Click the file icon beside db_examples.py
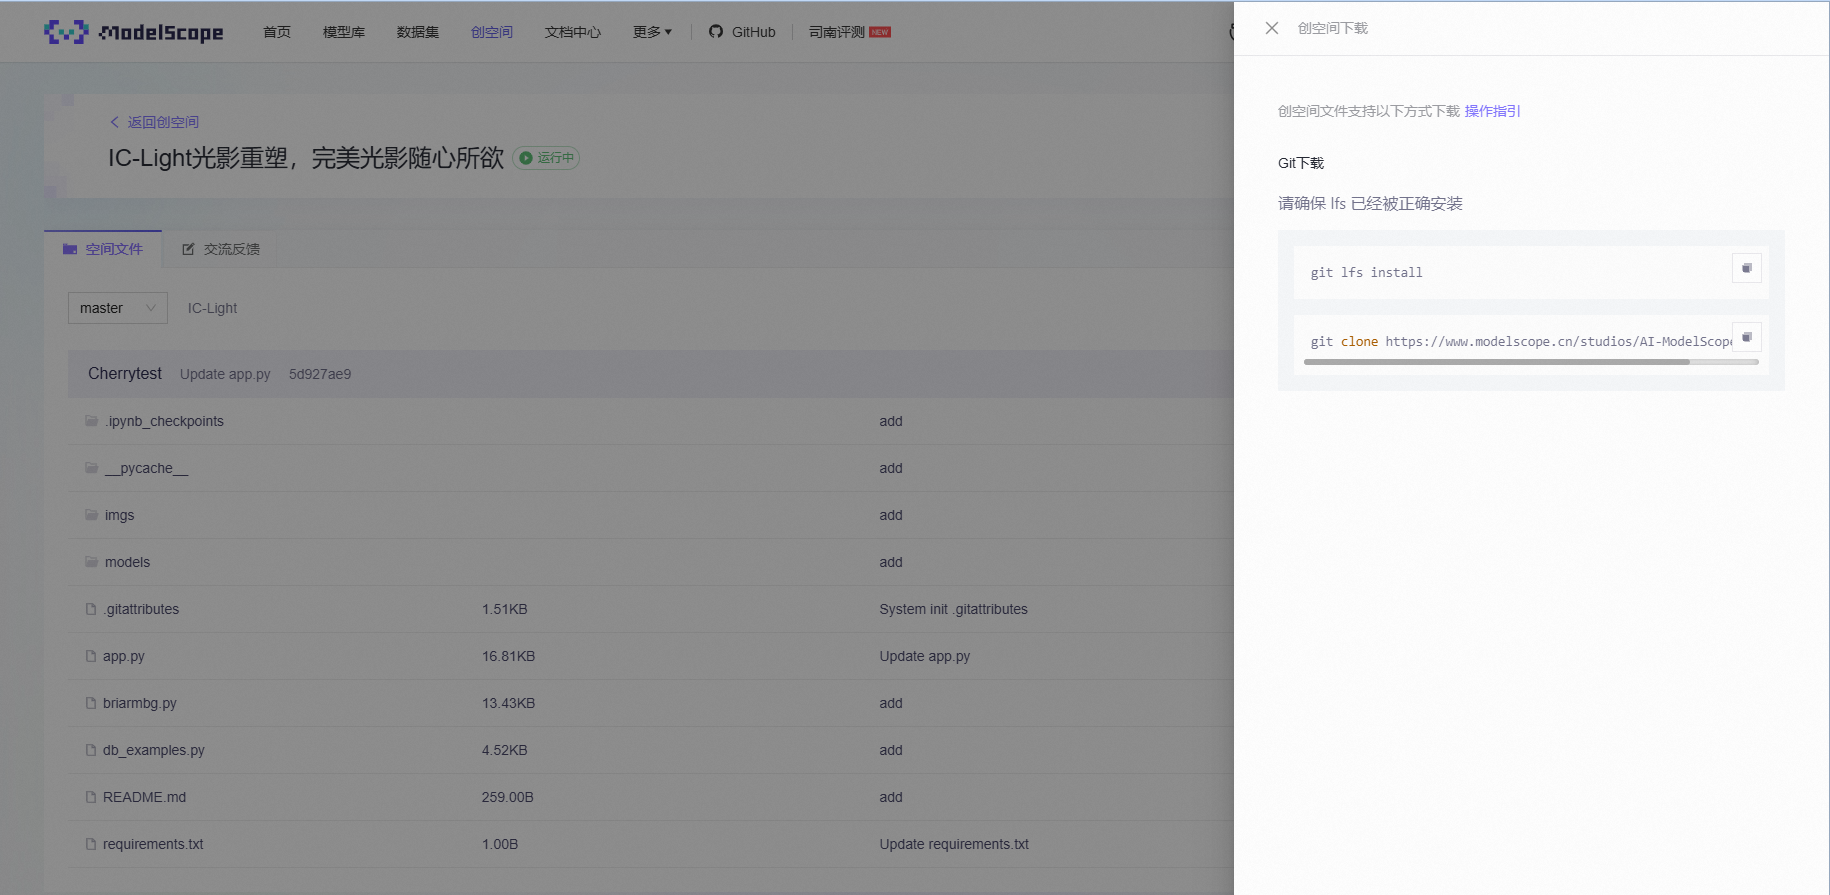The height and width of the screenshot is (895, 1830). (x=91, y=750)
